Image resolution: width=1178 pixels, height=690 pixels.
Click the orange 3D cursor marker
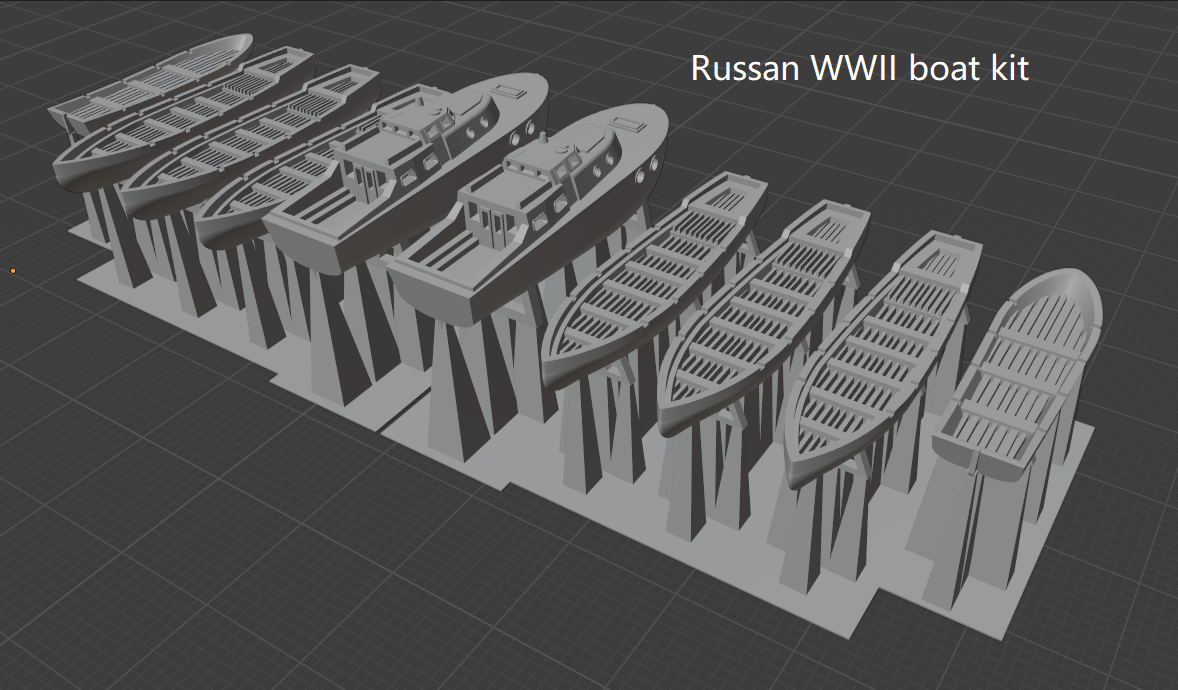coord(12,270)
